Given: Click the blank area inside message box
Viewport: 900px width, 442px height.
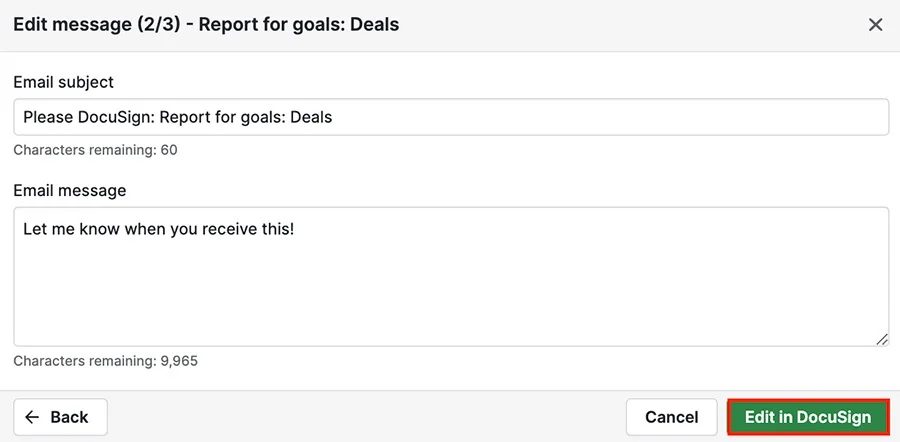Looking at the screenshot, I should (451, 293).
